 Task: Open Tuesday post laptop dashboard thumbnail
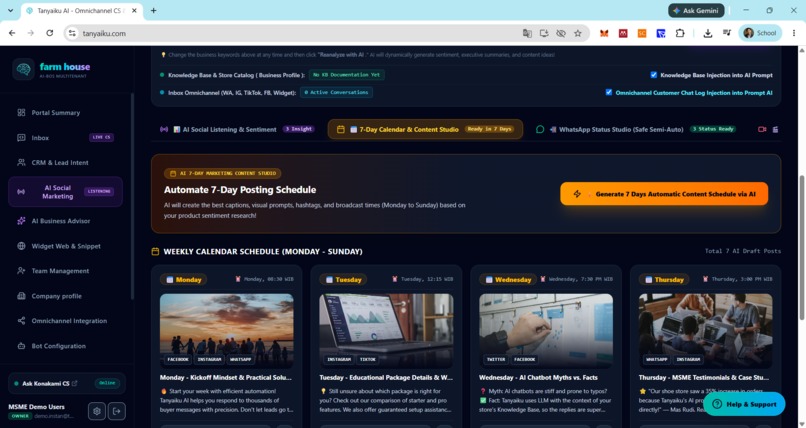click(386, 330)
